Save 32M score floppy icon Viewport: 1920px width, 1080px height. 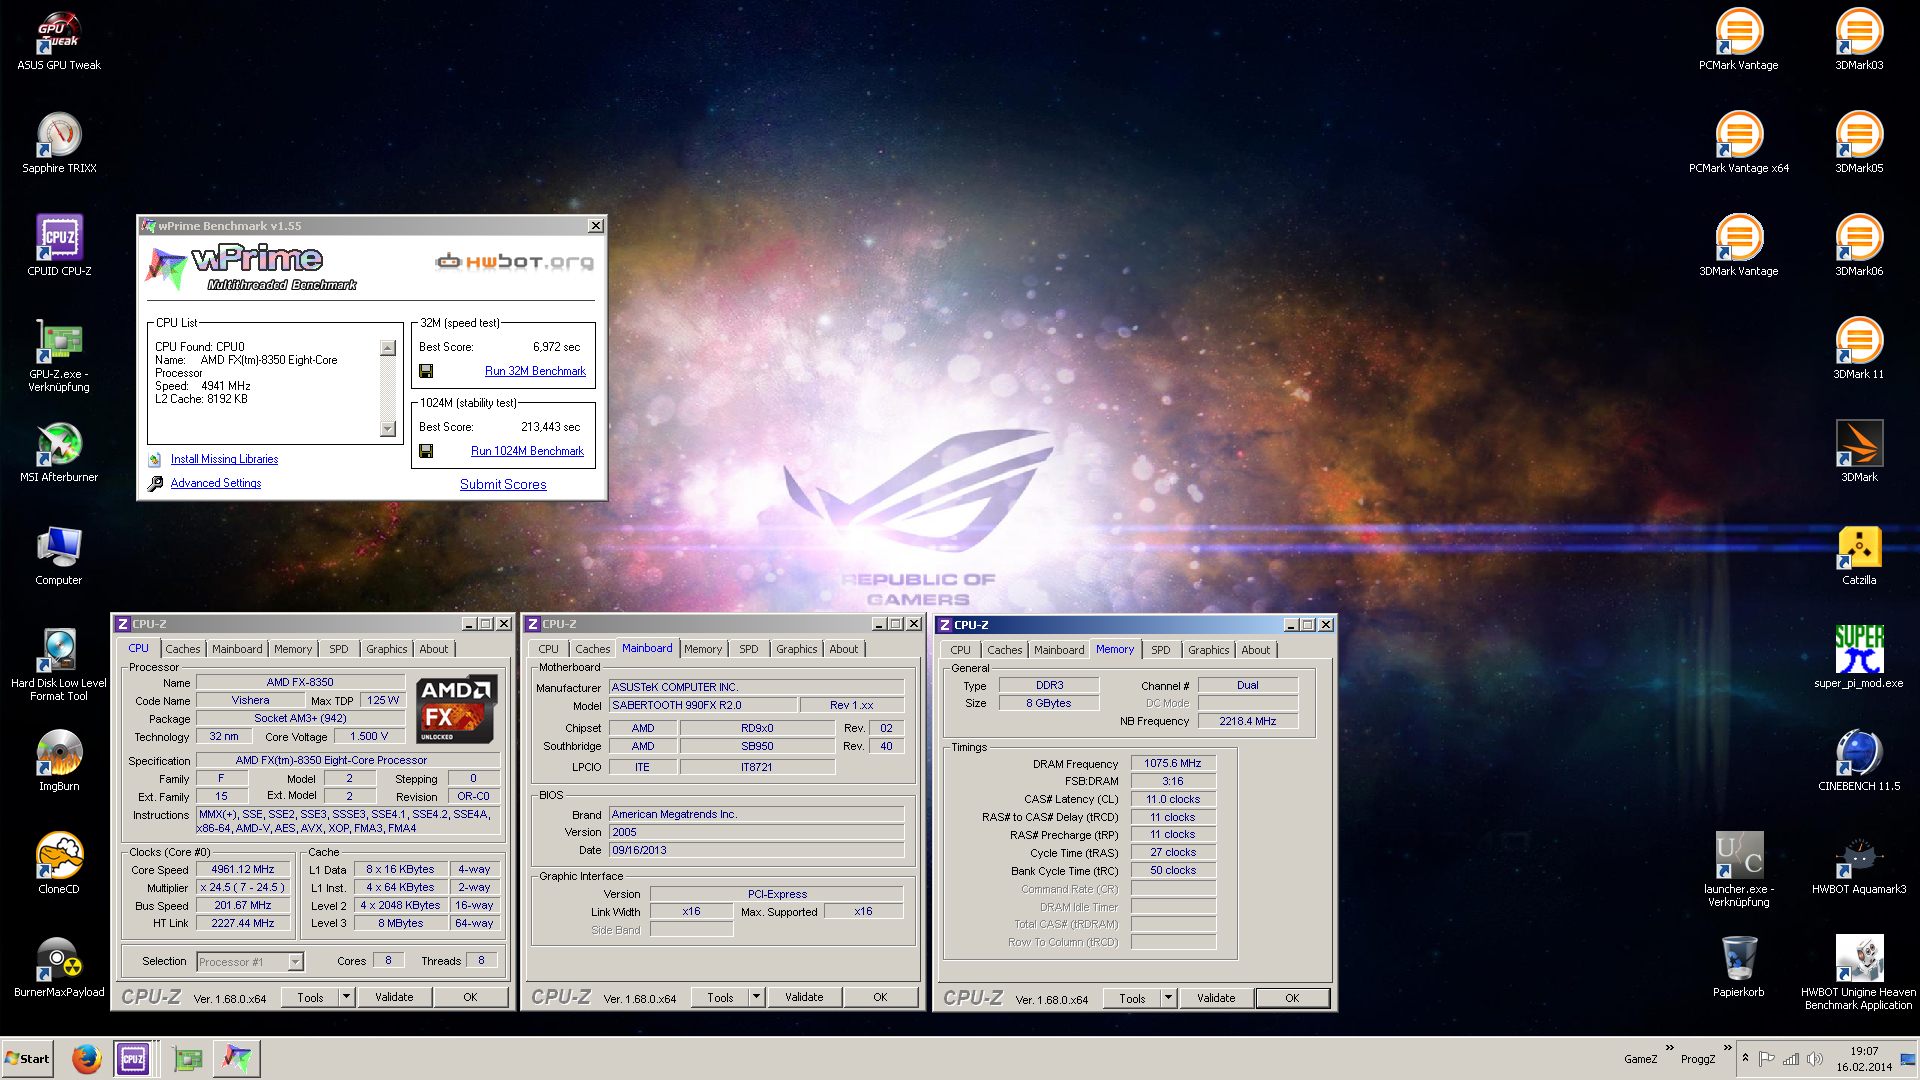tap(426, 371)
